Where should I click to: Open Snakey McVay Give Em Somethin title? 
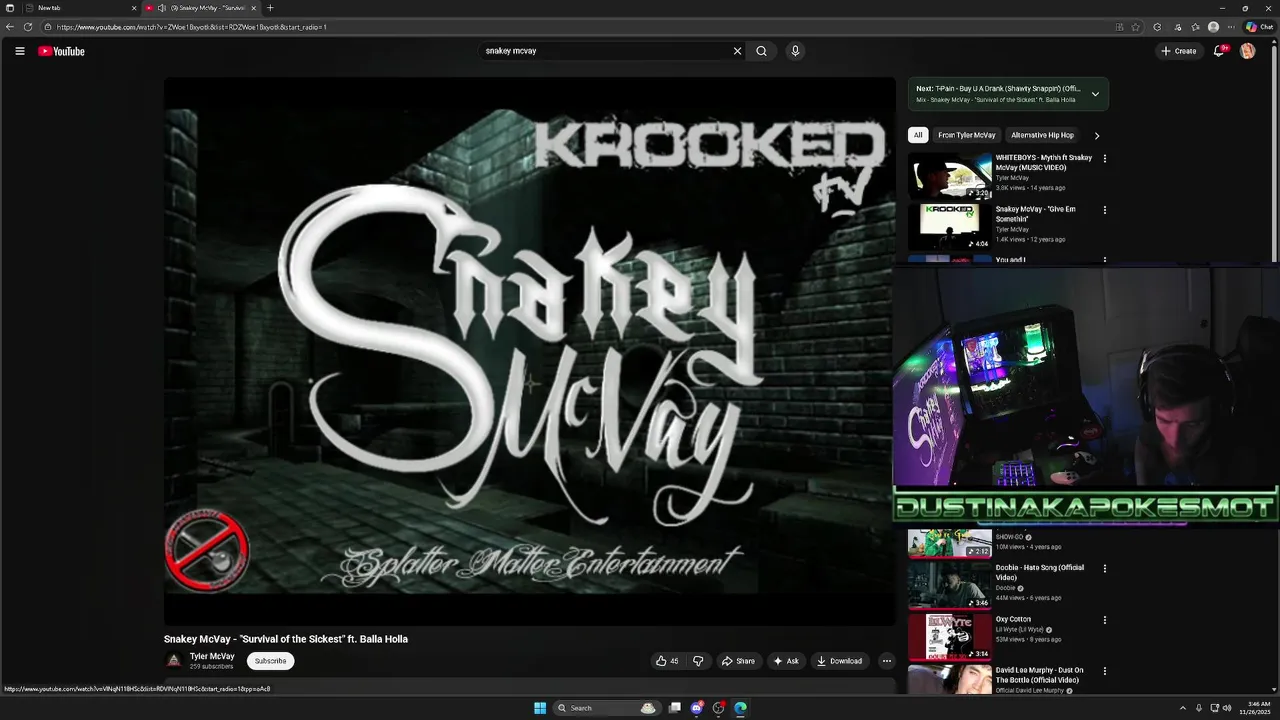click(x=1036, y=214)
